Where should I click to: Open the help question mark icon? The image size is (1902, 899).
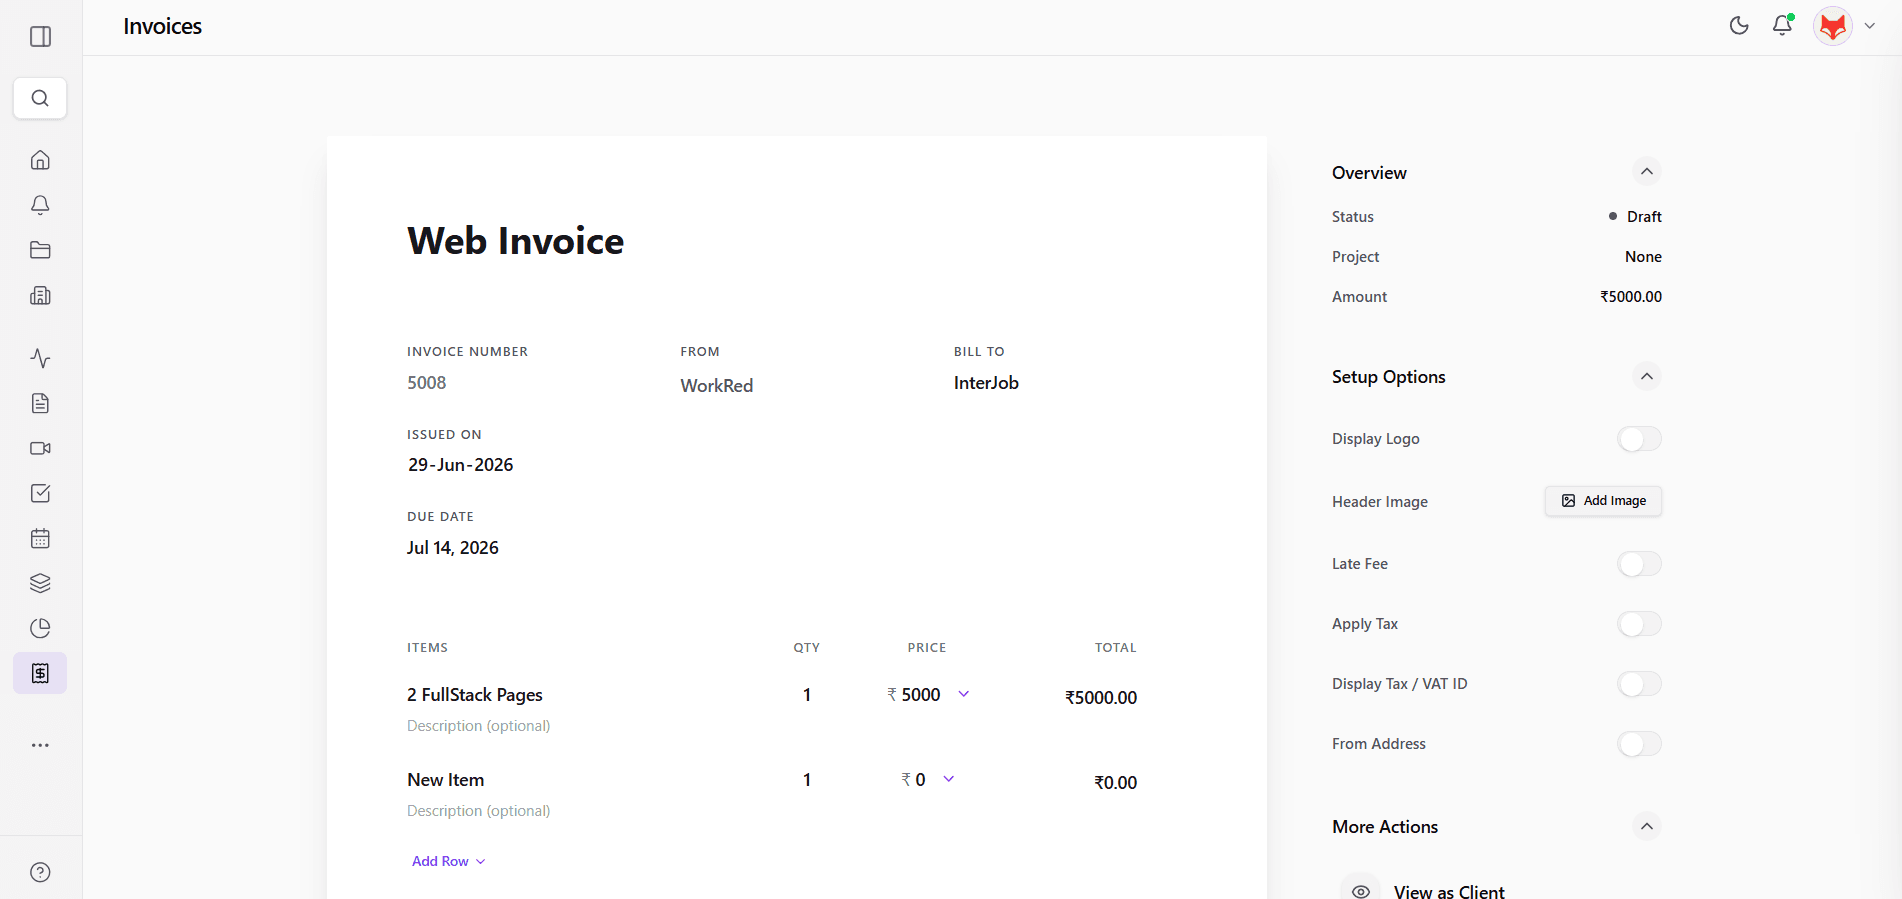click(x=40, y=872)
